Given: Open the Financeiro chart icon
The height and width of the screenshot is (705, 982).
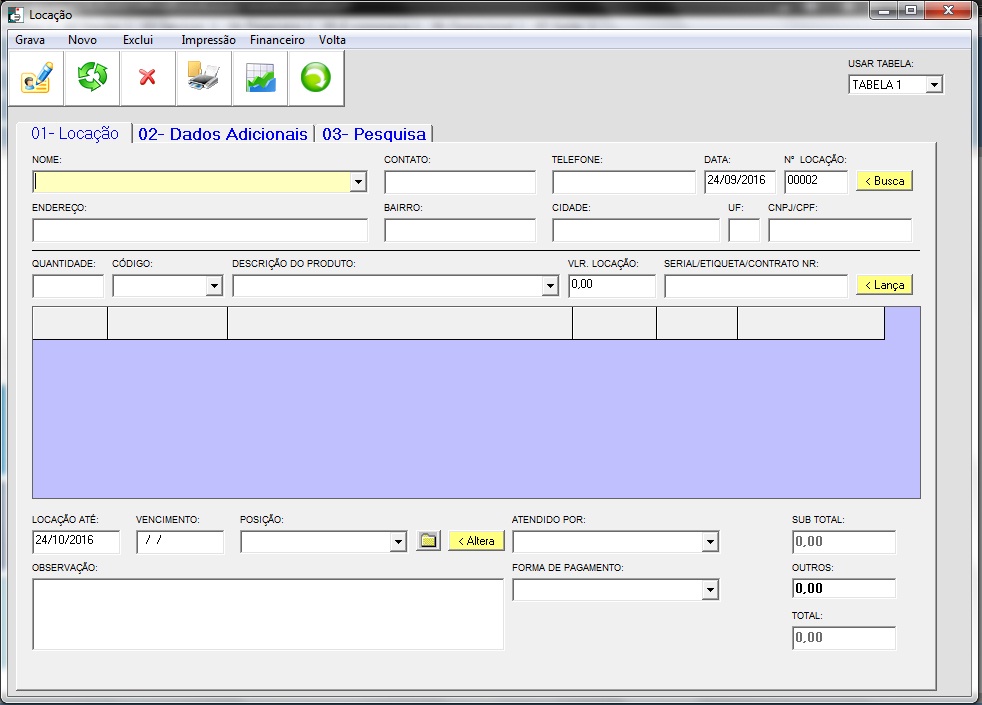Looking at the screenshot, I should coord(260,77).
